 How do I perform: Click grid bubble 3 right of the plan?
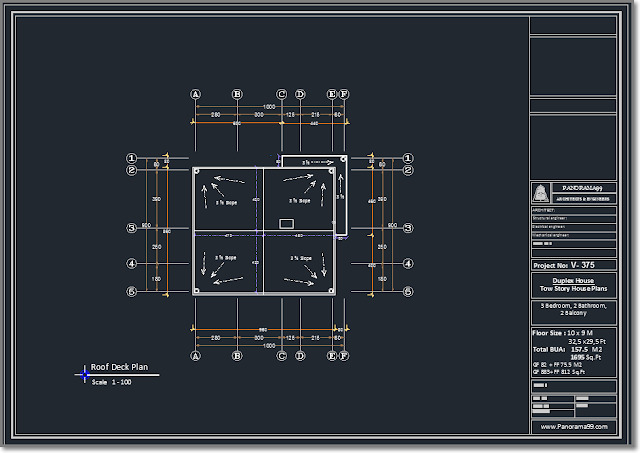(408, 228)
